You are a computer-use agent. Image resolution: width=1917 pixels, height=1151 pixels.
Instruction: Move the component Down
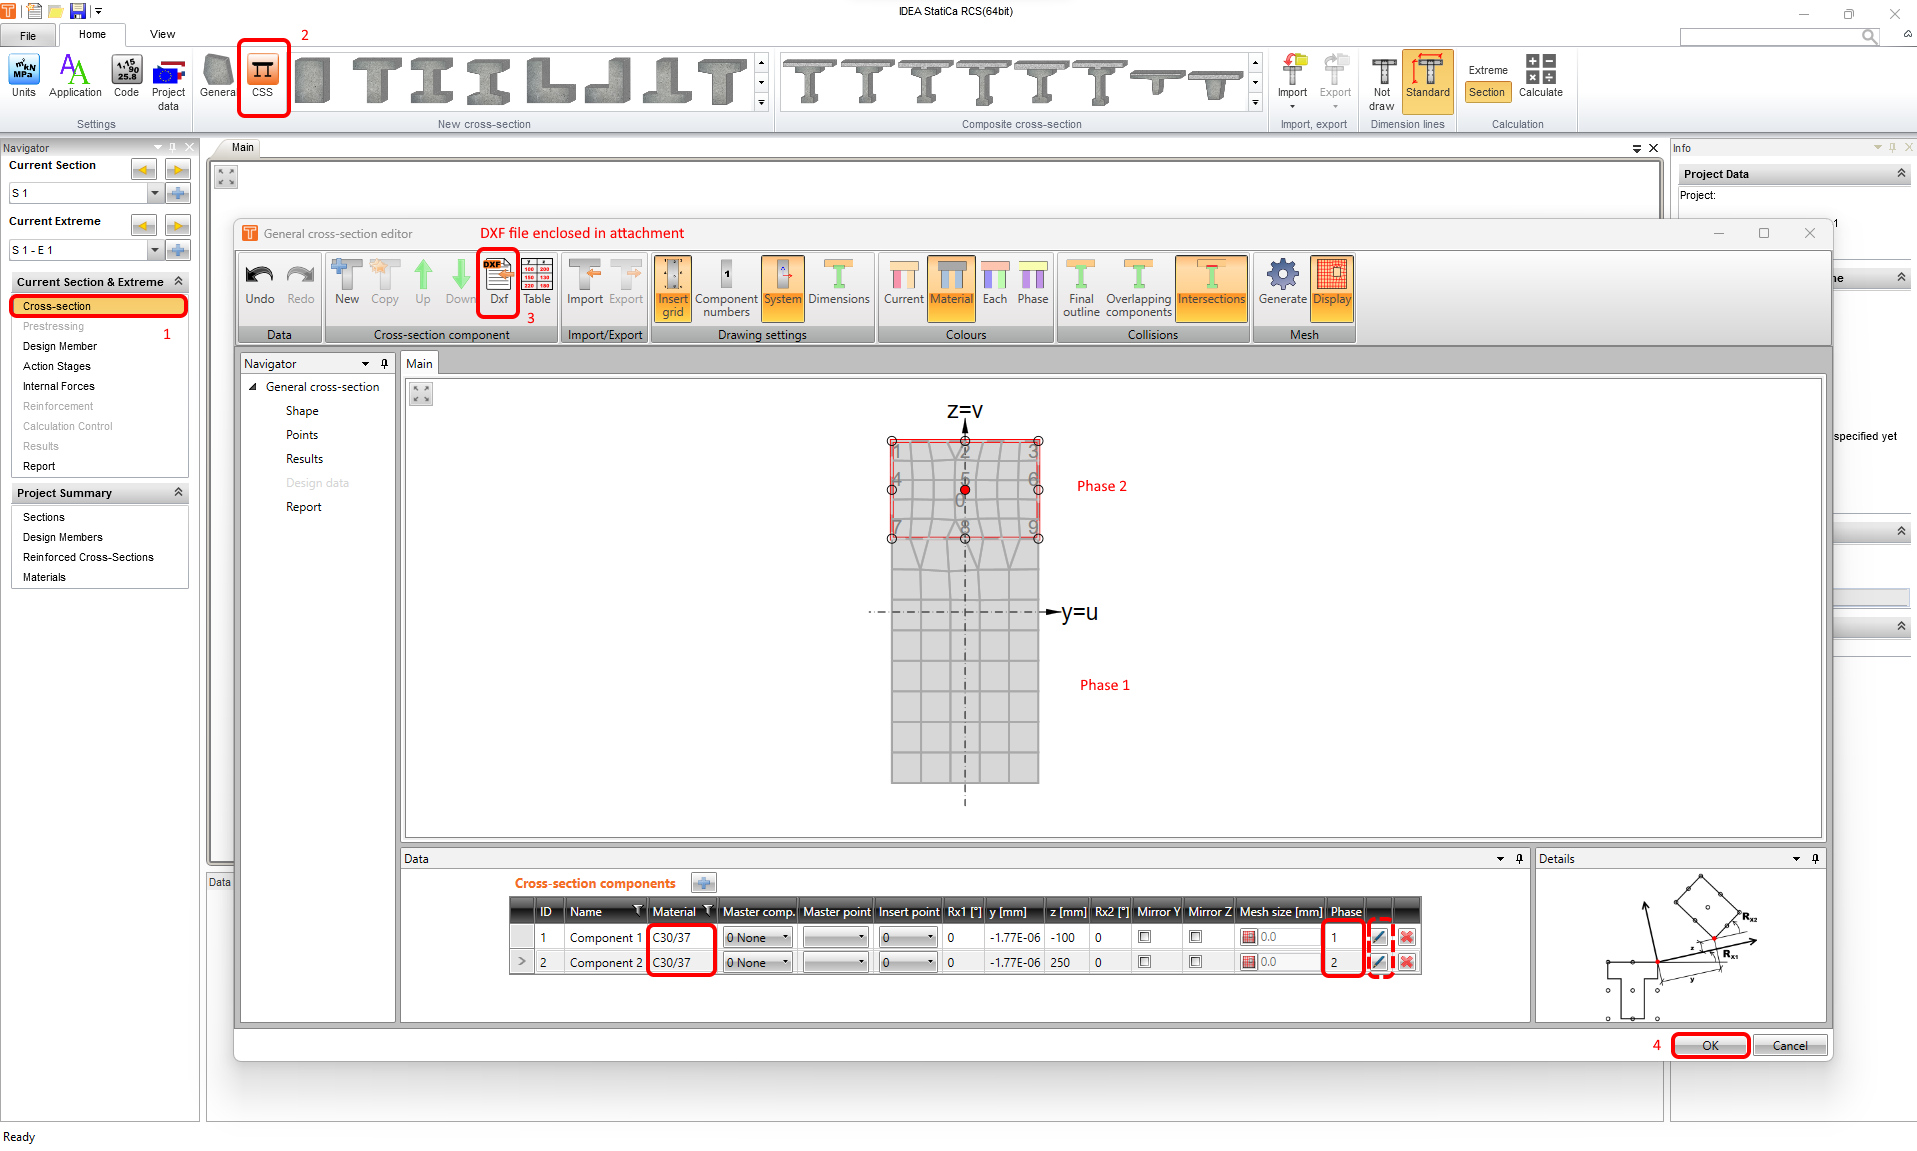[x=460, y=284]
